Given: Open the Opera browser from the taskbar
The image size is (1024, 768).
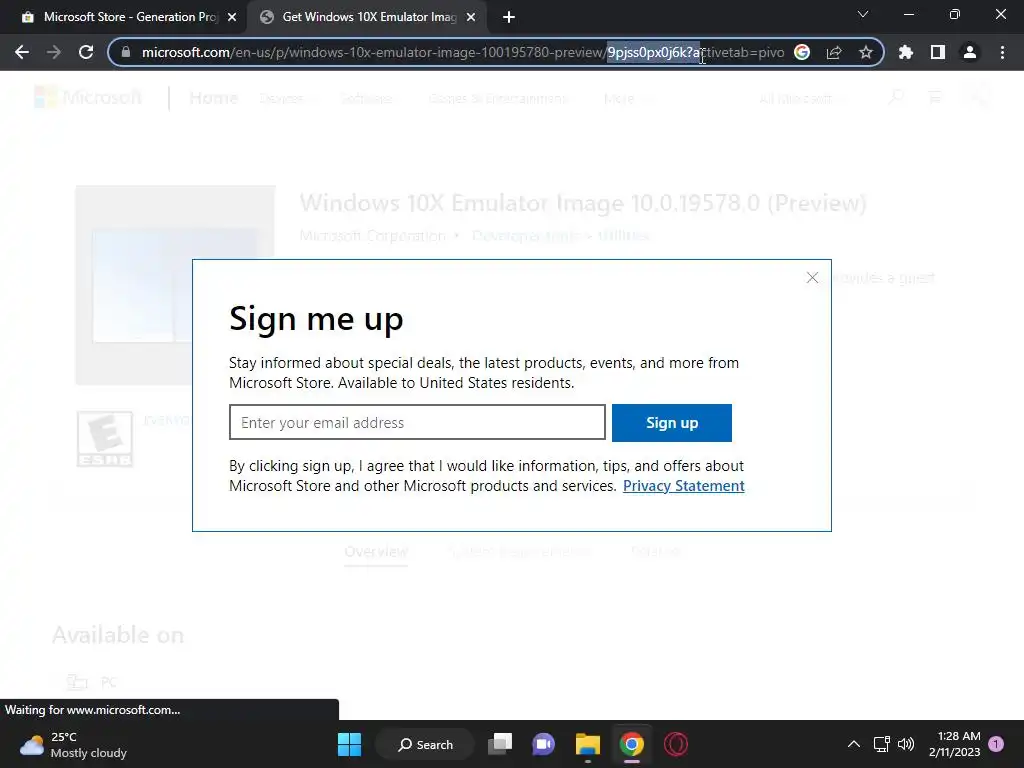Looking at the screenshot, I should [x=676, y=744].
